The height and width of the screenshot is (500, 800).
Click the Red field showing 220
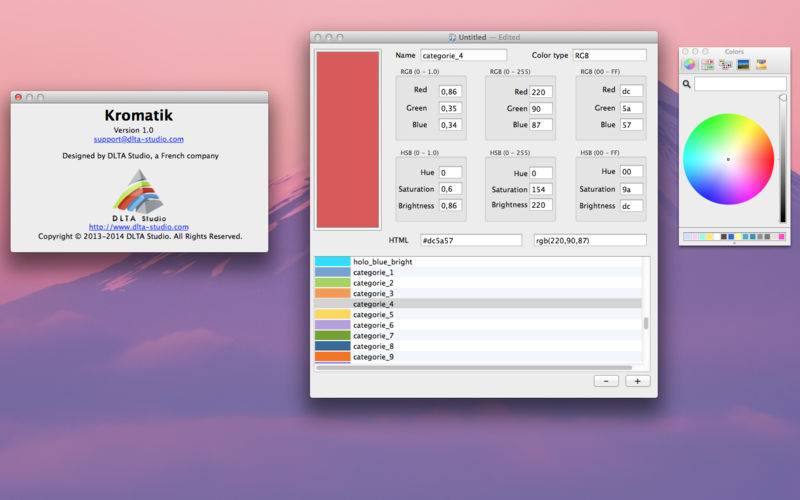(x=541, y=92)
